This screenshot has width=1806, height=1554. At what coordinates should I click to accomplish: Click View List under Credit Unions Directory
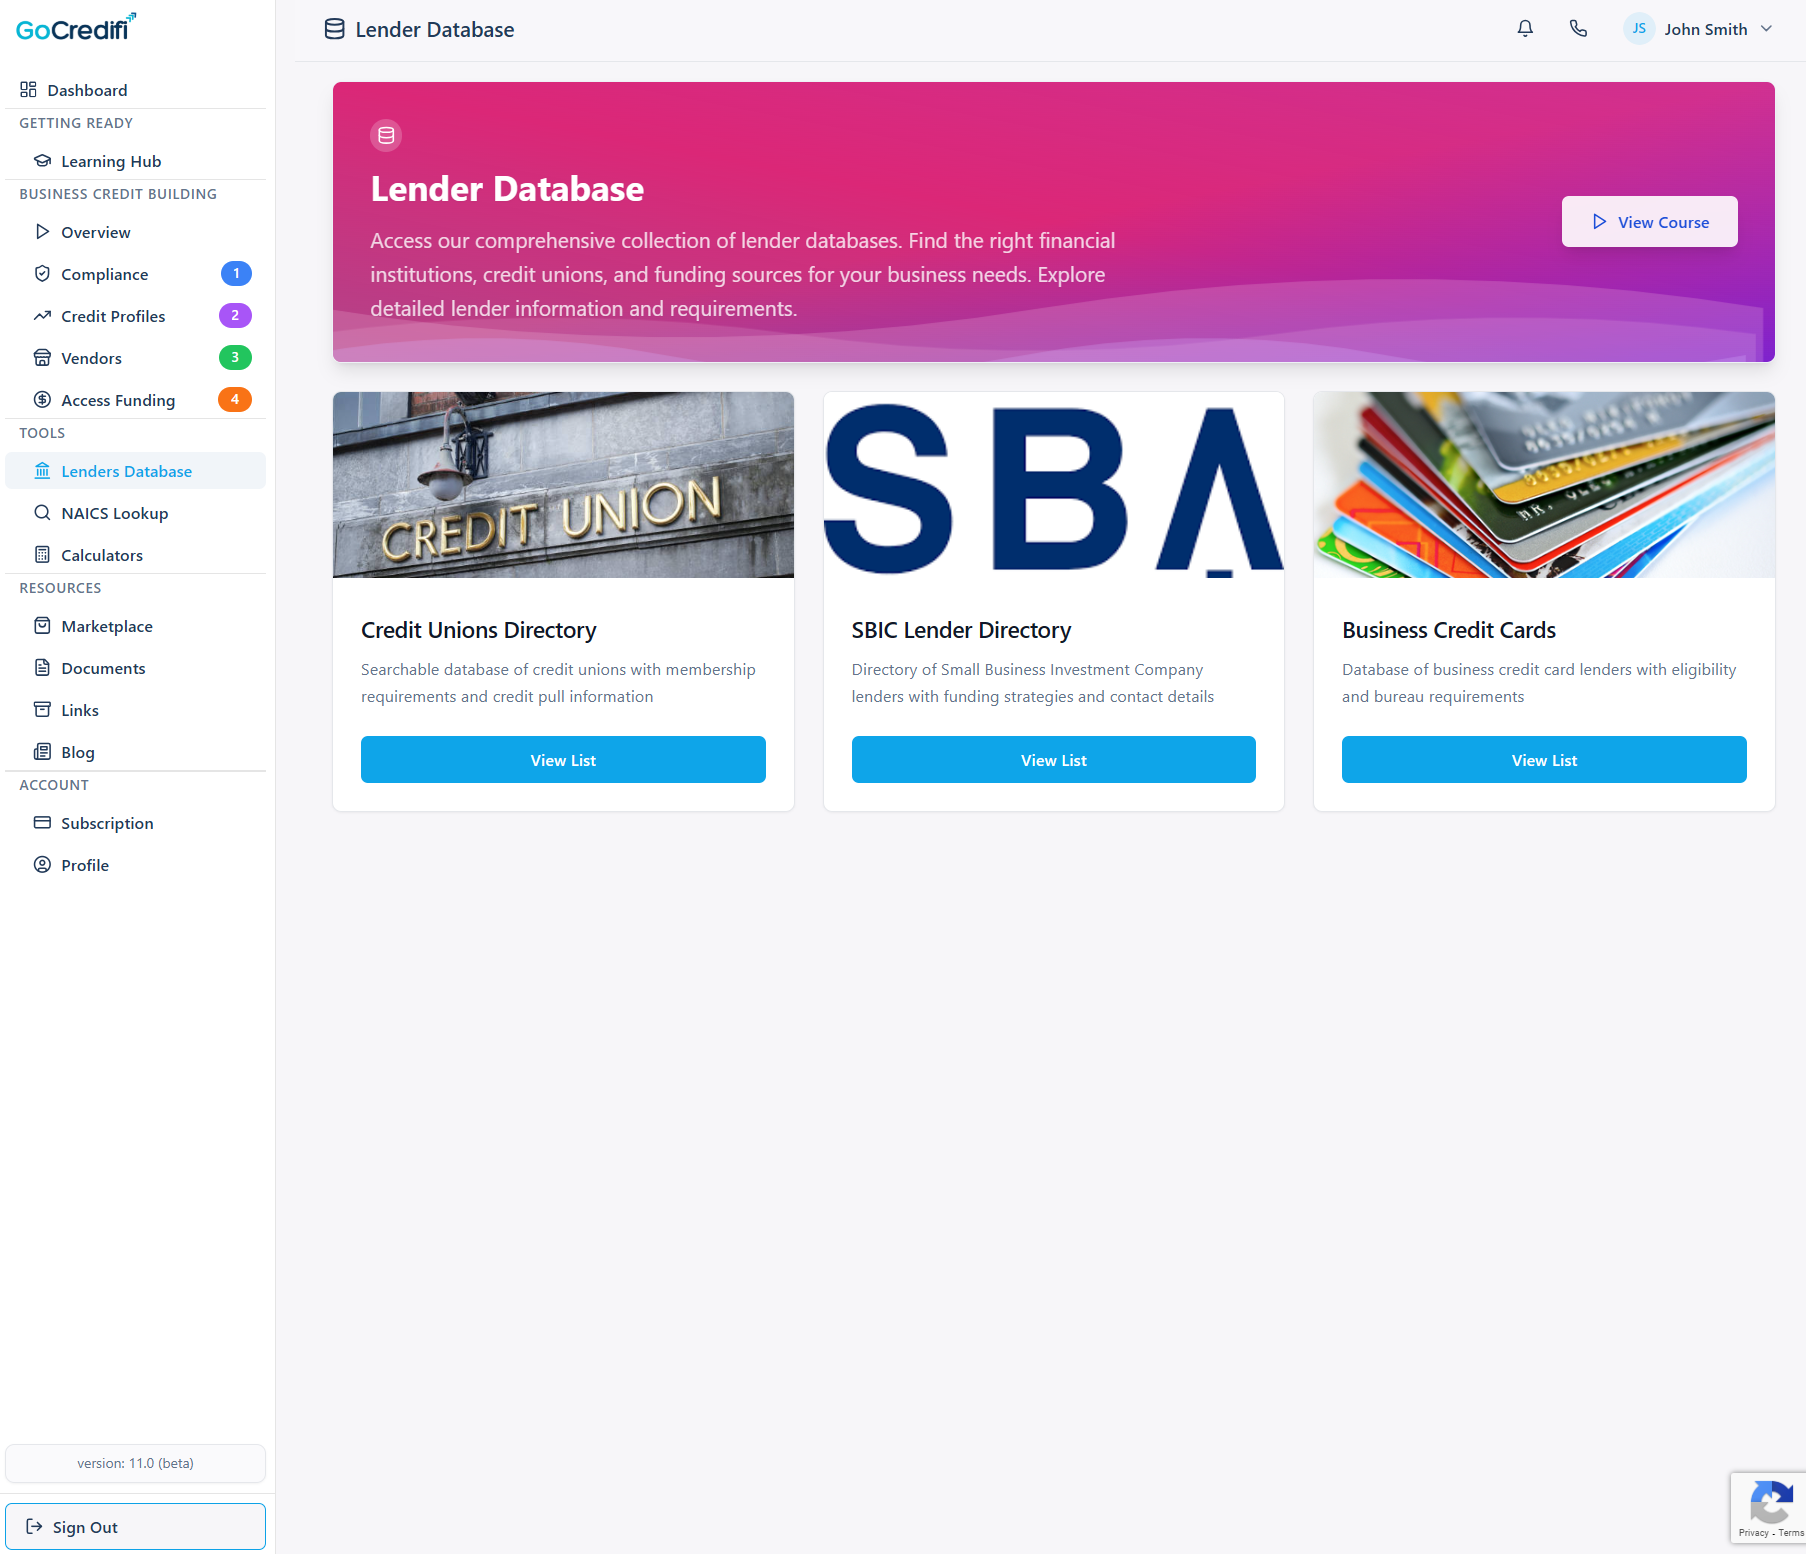562,759
